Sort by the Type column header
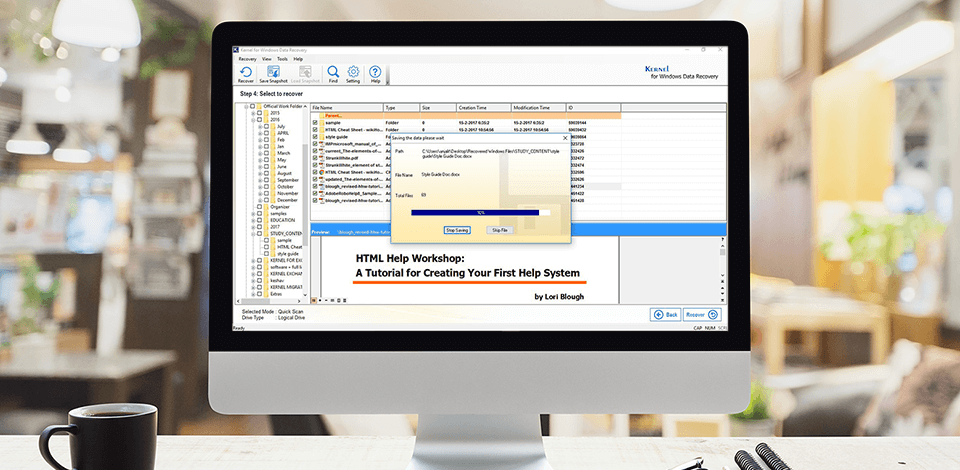 pos(402,108)
